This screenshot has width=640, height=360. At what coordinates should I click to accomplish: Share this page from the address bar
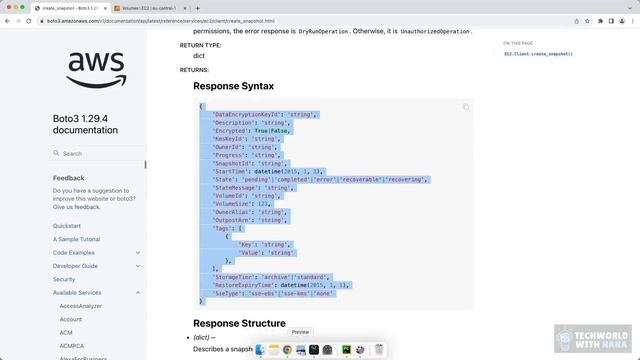coord(576,21)
